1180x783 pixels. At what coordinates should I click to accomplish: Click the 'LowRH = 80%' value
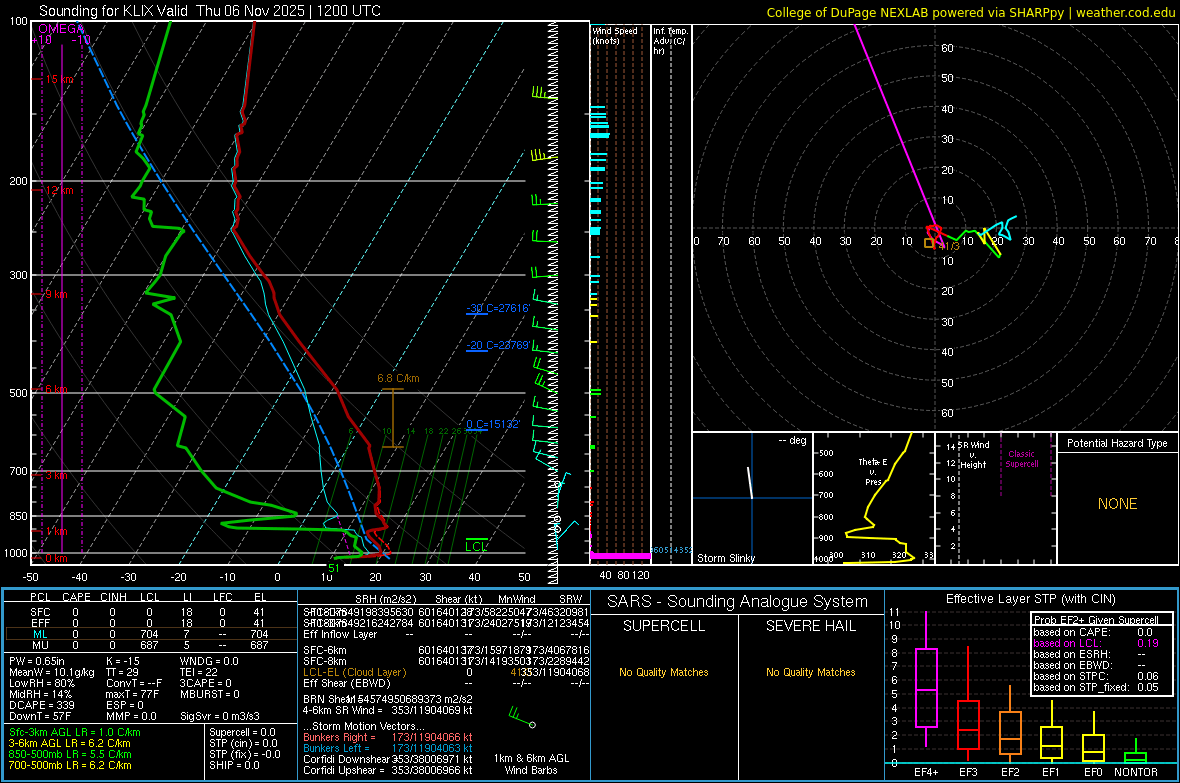pyautogui.click(x=41, y=684)
